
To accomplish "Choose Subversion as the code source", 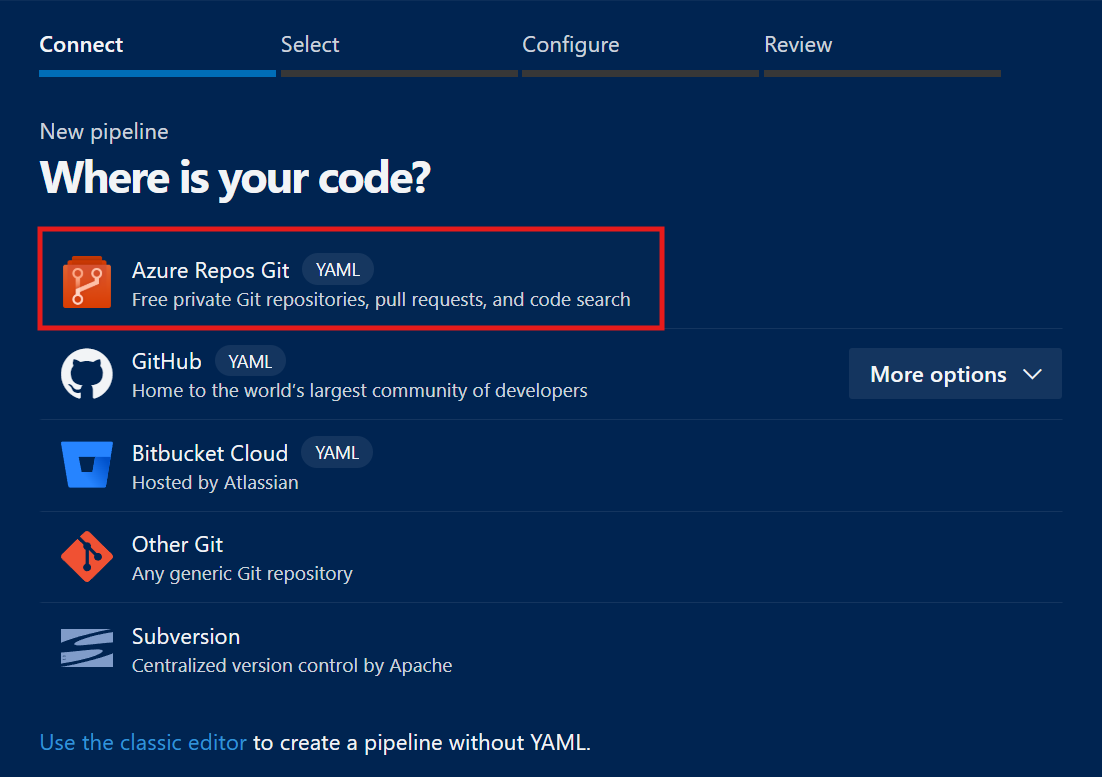I will point(186,637).
